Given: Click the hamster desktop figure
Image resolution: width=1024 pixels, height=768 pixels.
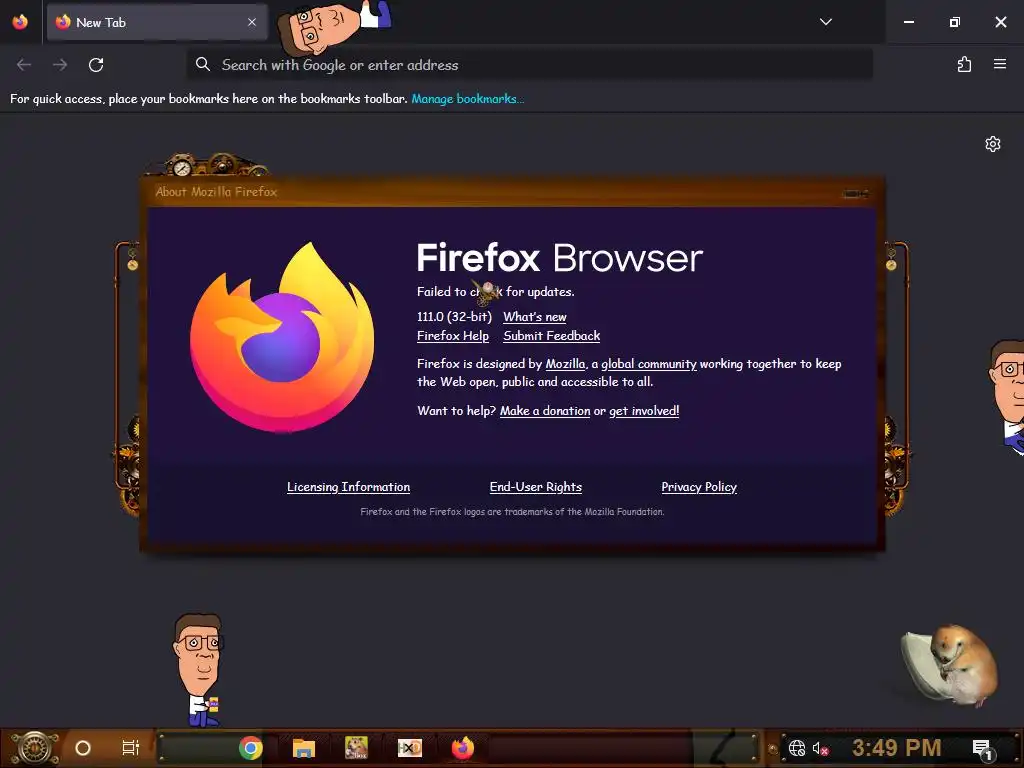Looking at the screenshot, I should [950, 665].
